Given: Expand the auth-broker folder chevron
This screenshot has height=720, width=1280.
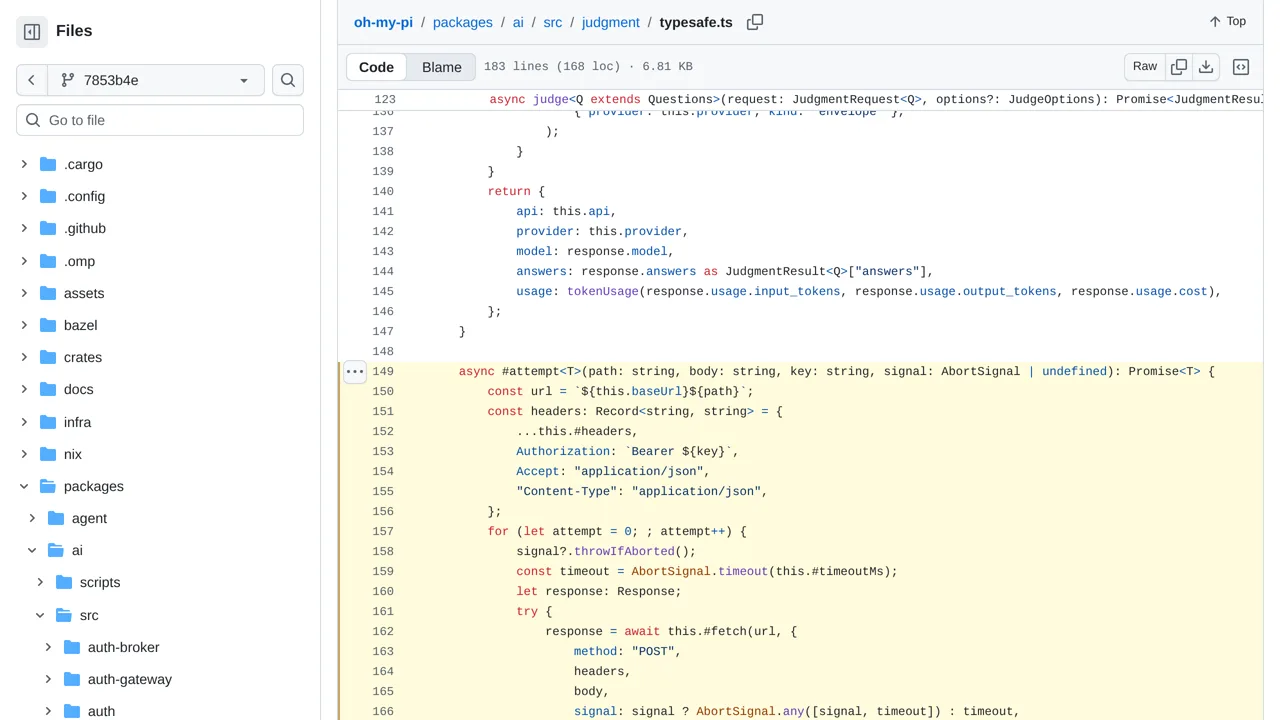Looking at the screenshot, I should click(x=48, y=647).
